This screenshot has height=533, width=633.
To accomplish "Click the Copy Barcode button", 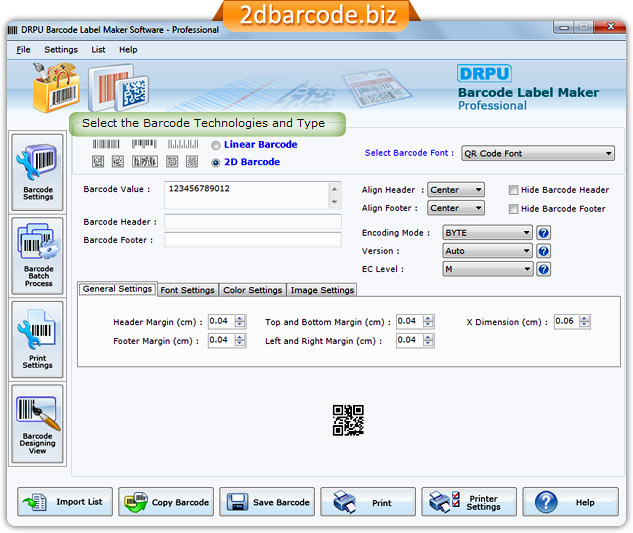I will click(166, 502).
